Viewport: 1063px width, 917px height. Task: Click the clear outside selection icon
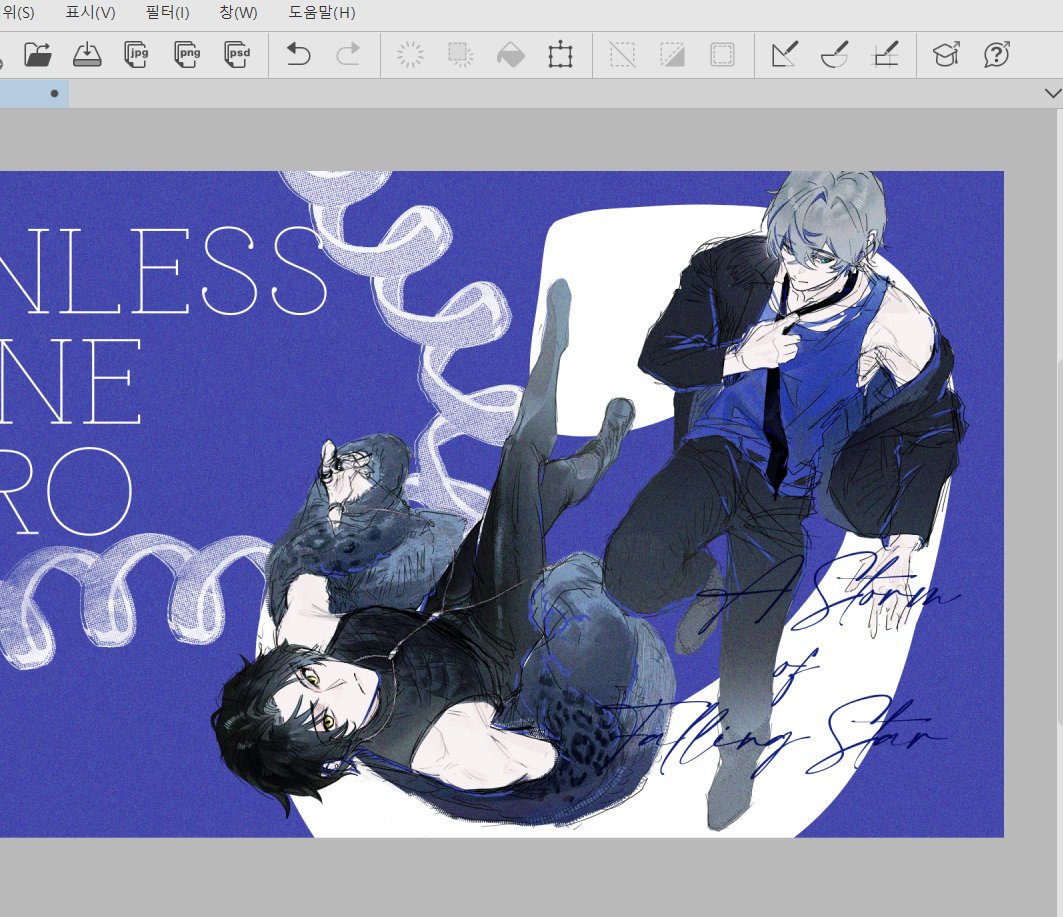[461, 54]
